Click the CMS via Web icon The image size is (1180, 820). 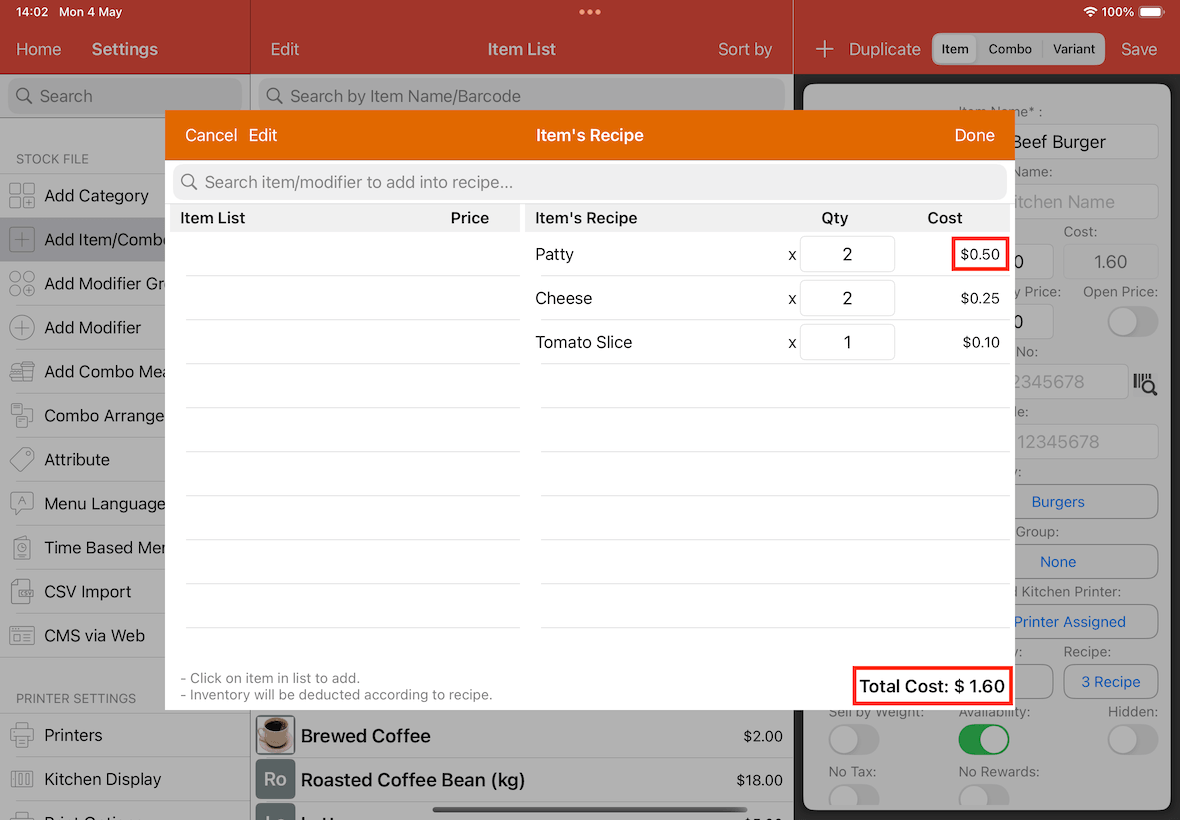point(22,636)
